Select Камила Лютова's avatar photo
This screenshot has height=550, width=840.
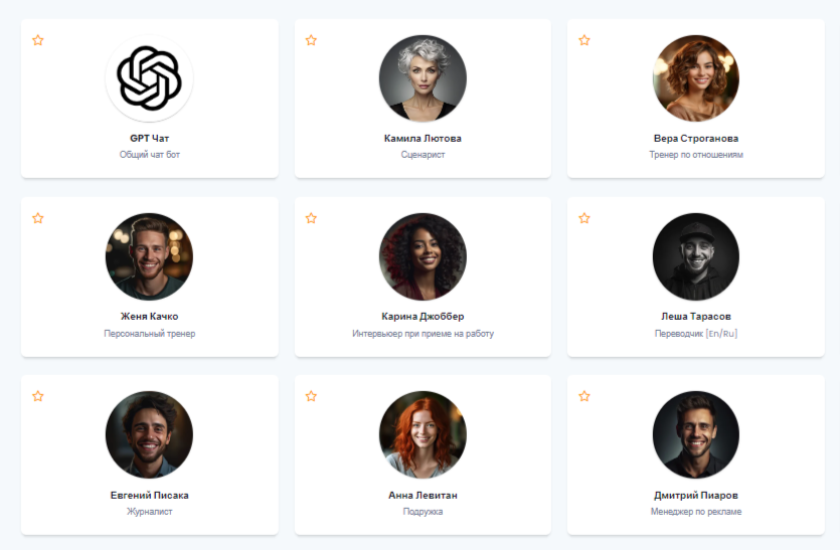tap(423, 79)
